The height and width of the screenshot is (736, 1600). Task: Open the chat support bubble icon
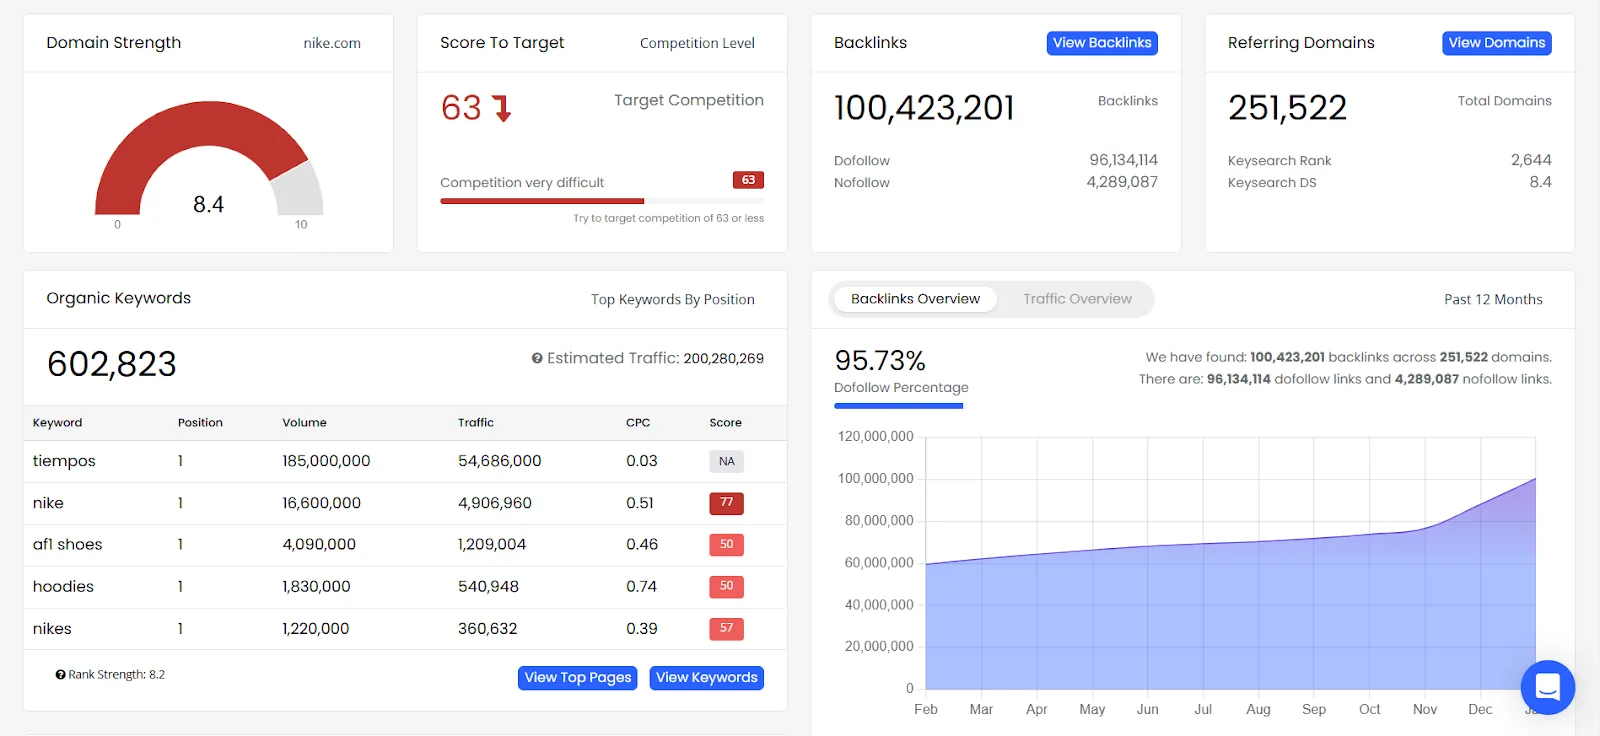coord(1547,687)
